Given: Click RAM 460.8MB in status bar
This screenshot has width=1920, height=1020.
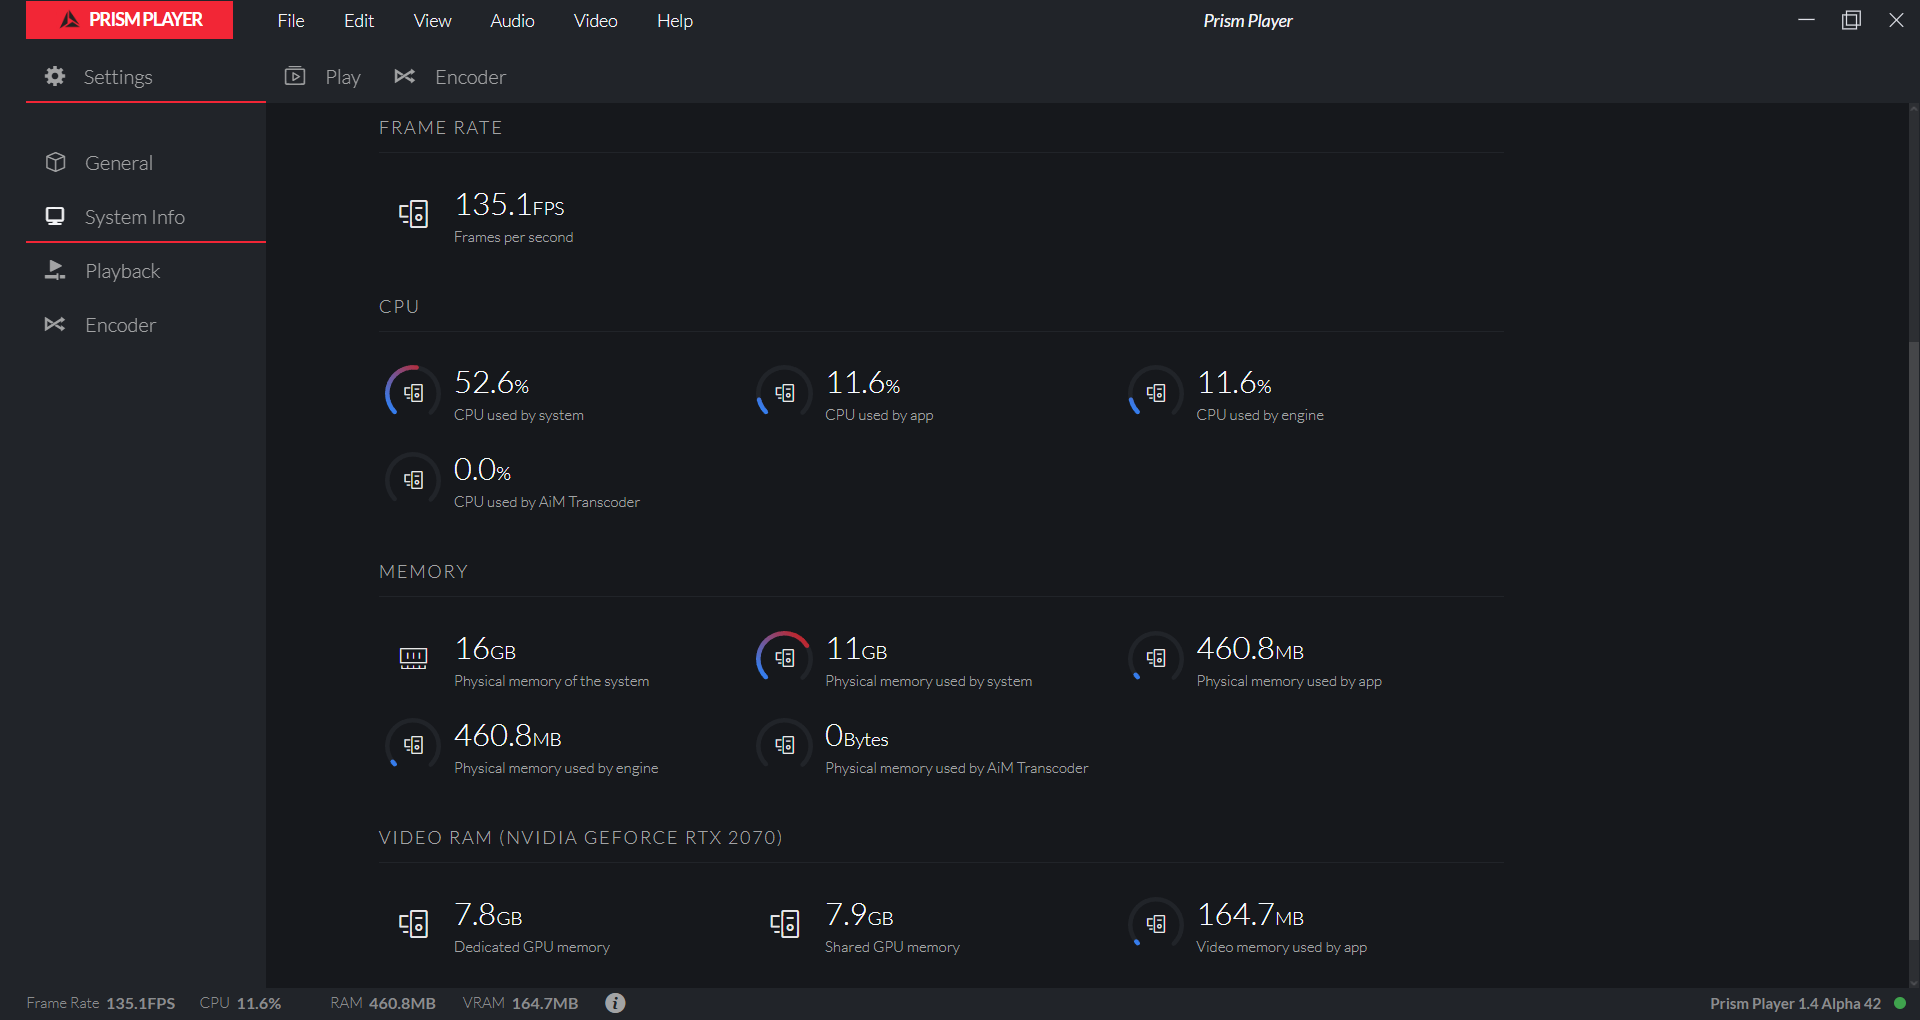Looking at the screenshot, I should [x=383, y=1003].
